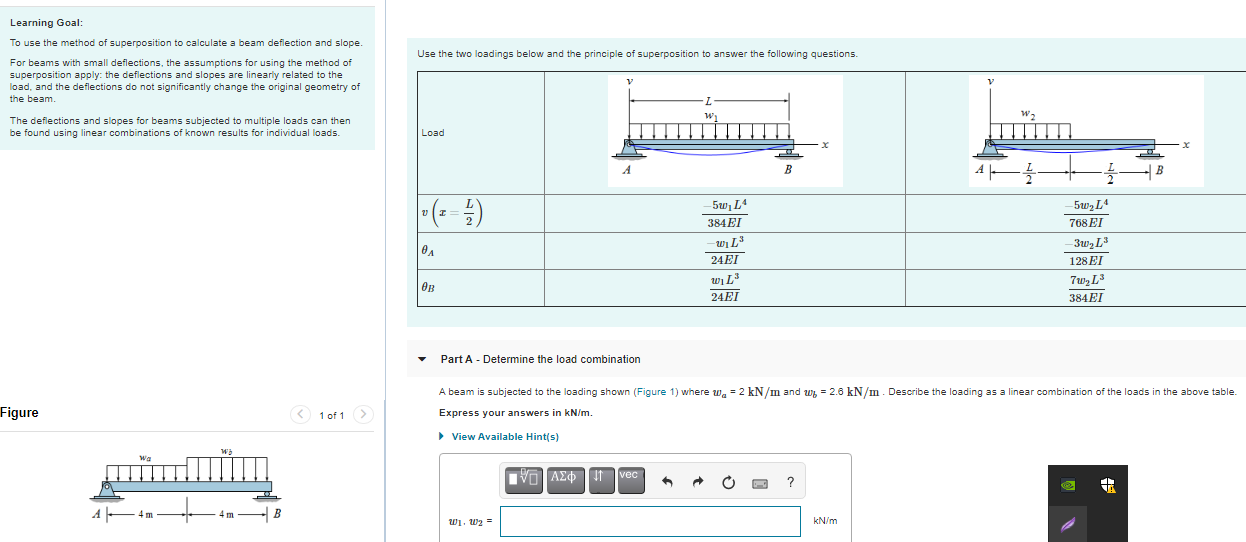1246x542 pixels.
Task: Click the '1 of 1' figure counter
Action: 332,415
